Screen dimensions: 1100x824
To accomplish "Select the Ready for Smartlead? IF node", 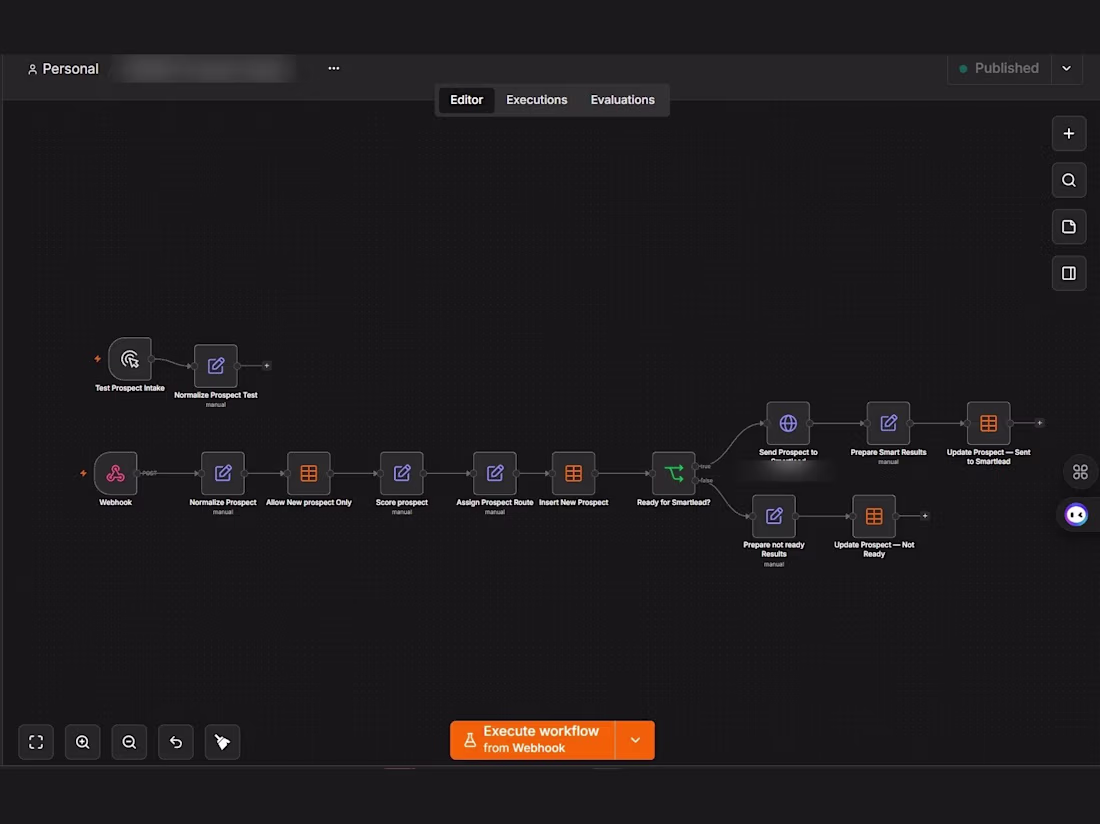I will 673,473.
